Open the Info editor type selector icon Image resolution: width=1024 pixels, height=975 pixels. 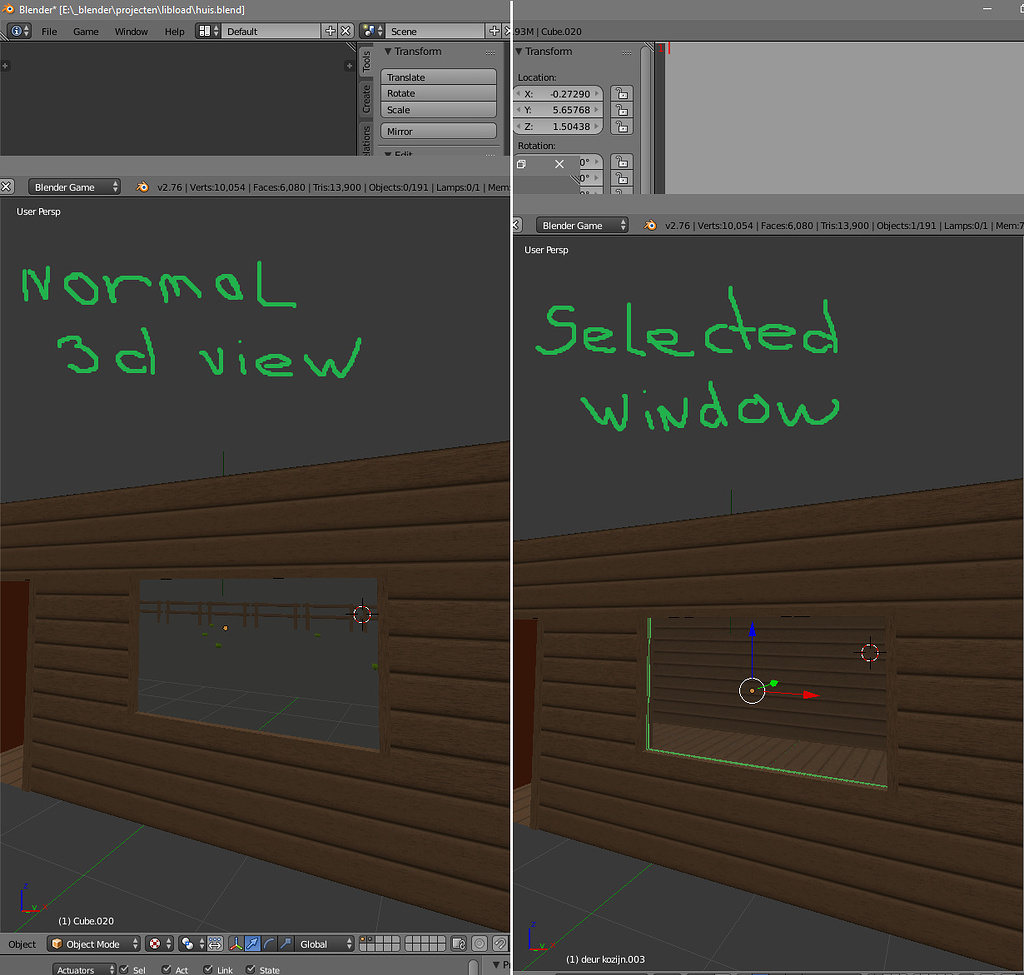19,31
